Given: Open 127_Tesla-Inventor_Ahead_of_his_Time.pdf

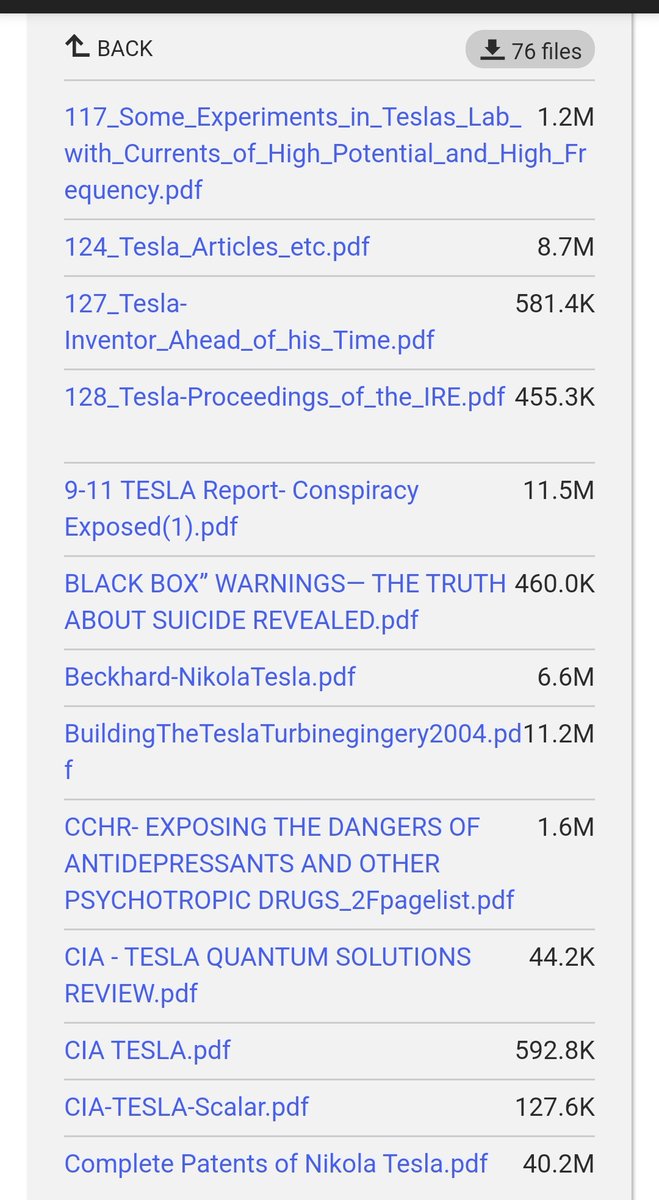Looking at the screenshot, I should [x=249, y=321].
